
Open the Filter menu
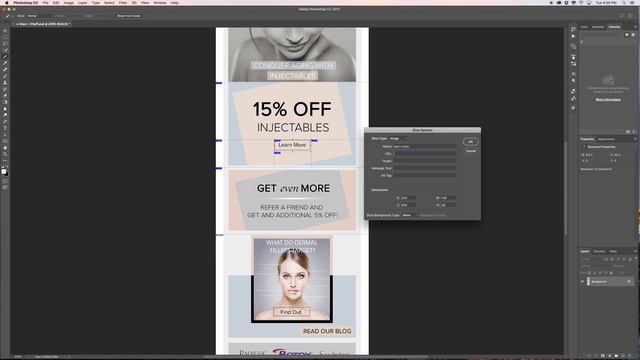pyautogui.click(x=123, y=3)
